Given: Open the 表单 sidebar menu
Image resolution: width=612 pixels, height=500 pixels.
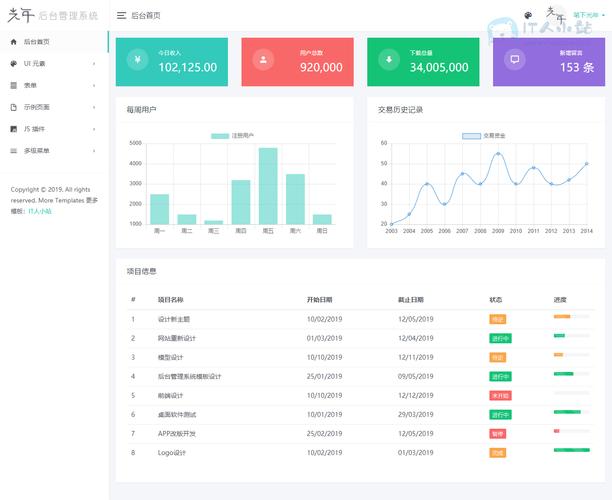Looking at the screenshot, I should click(54, 85).
